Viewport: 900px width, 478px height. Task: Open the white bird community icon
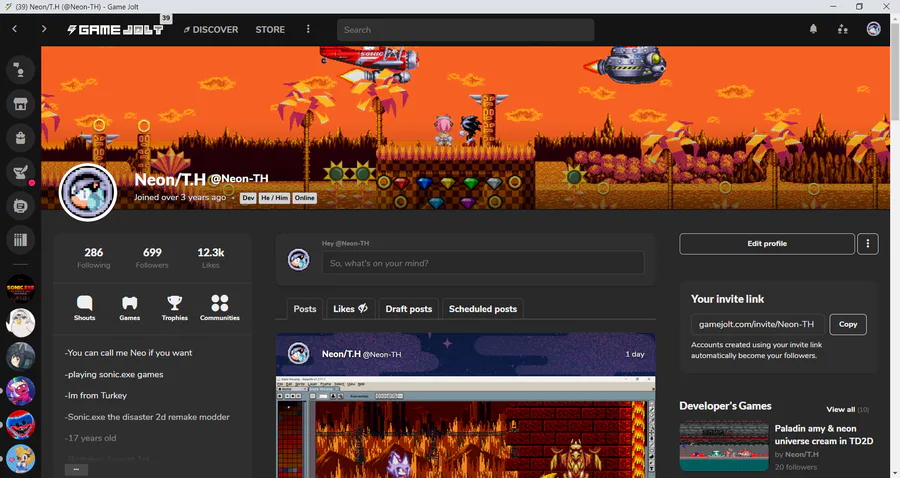pos(20,322)
